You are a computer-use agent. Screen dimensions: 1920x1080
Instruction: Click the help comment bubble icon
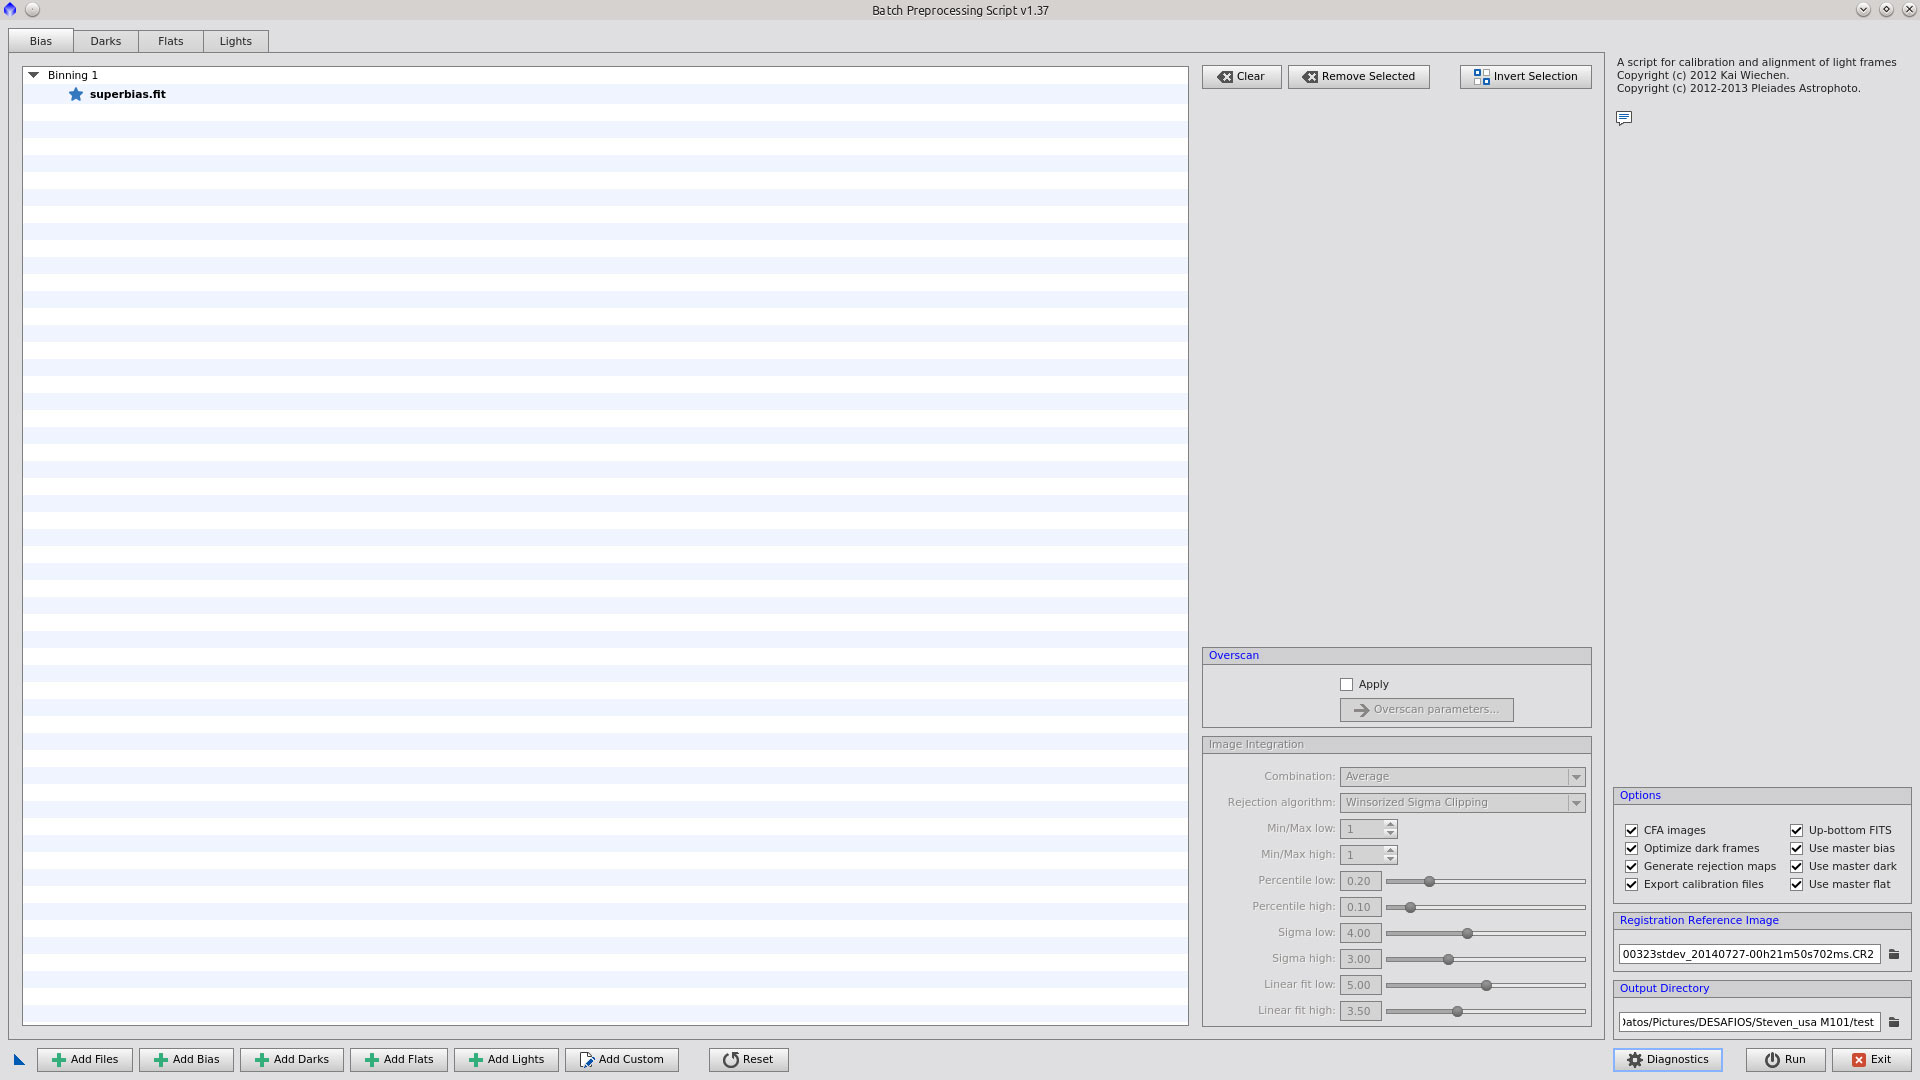(x=1624, y=118)
